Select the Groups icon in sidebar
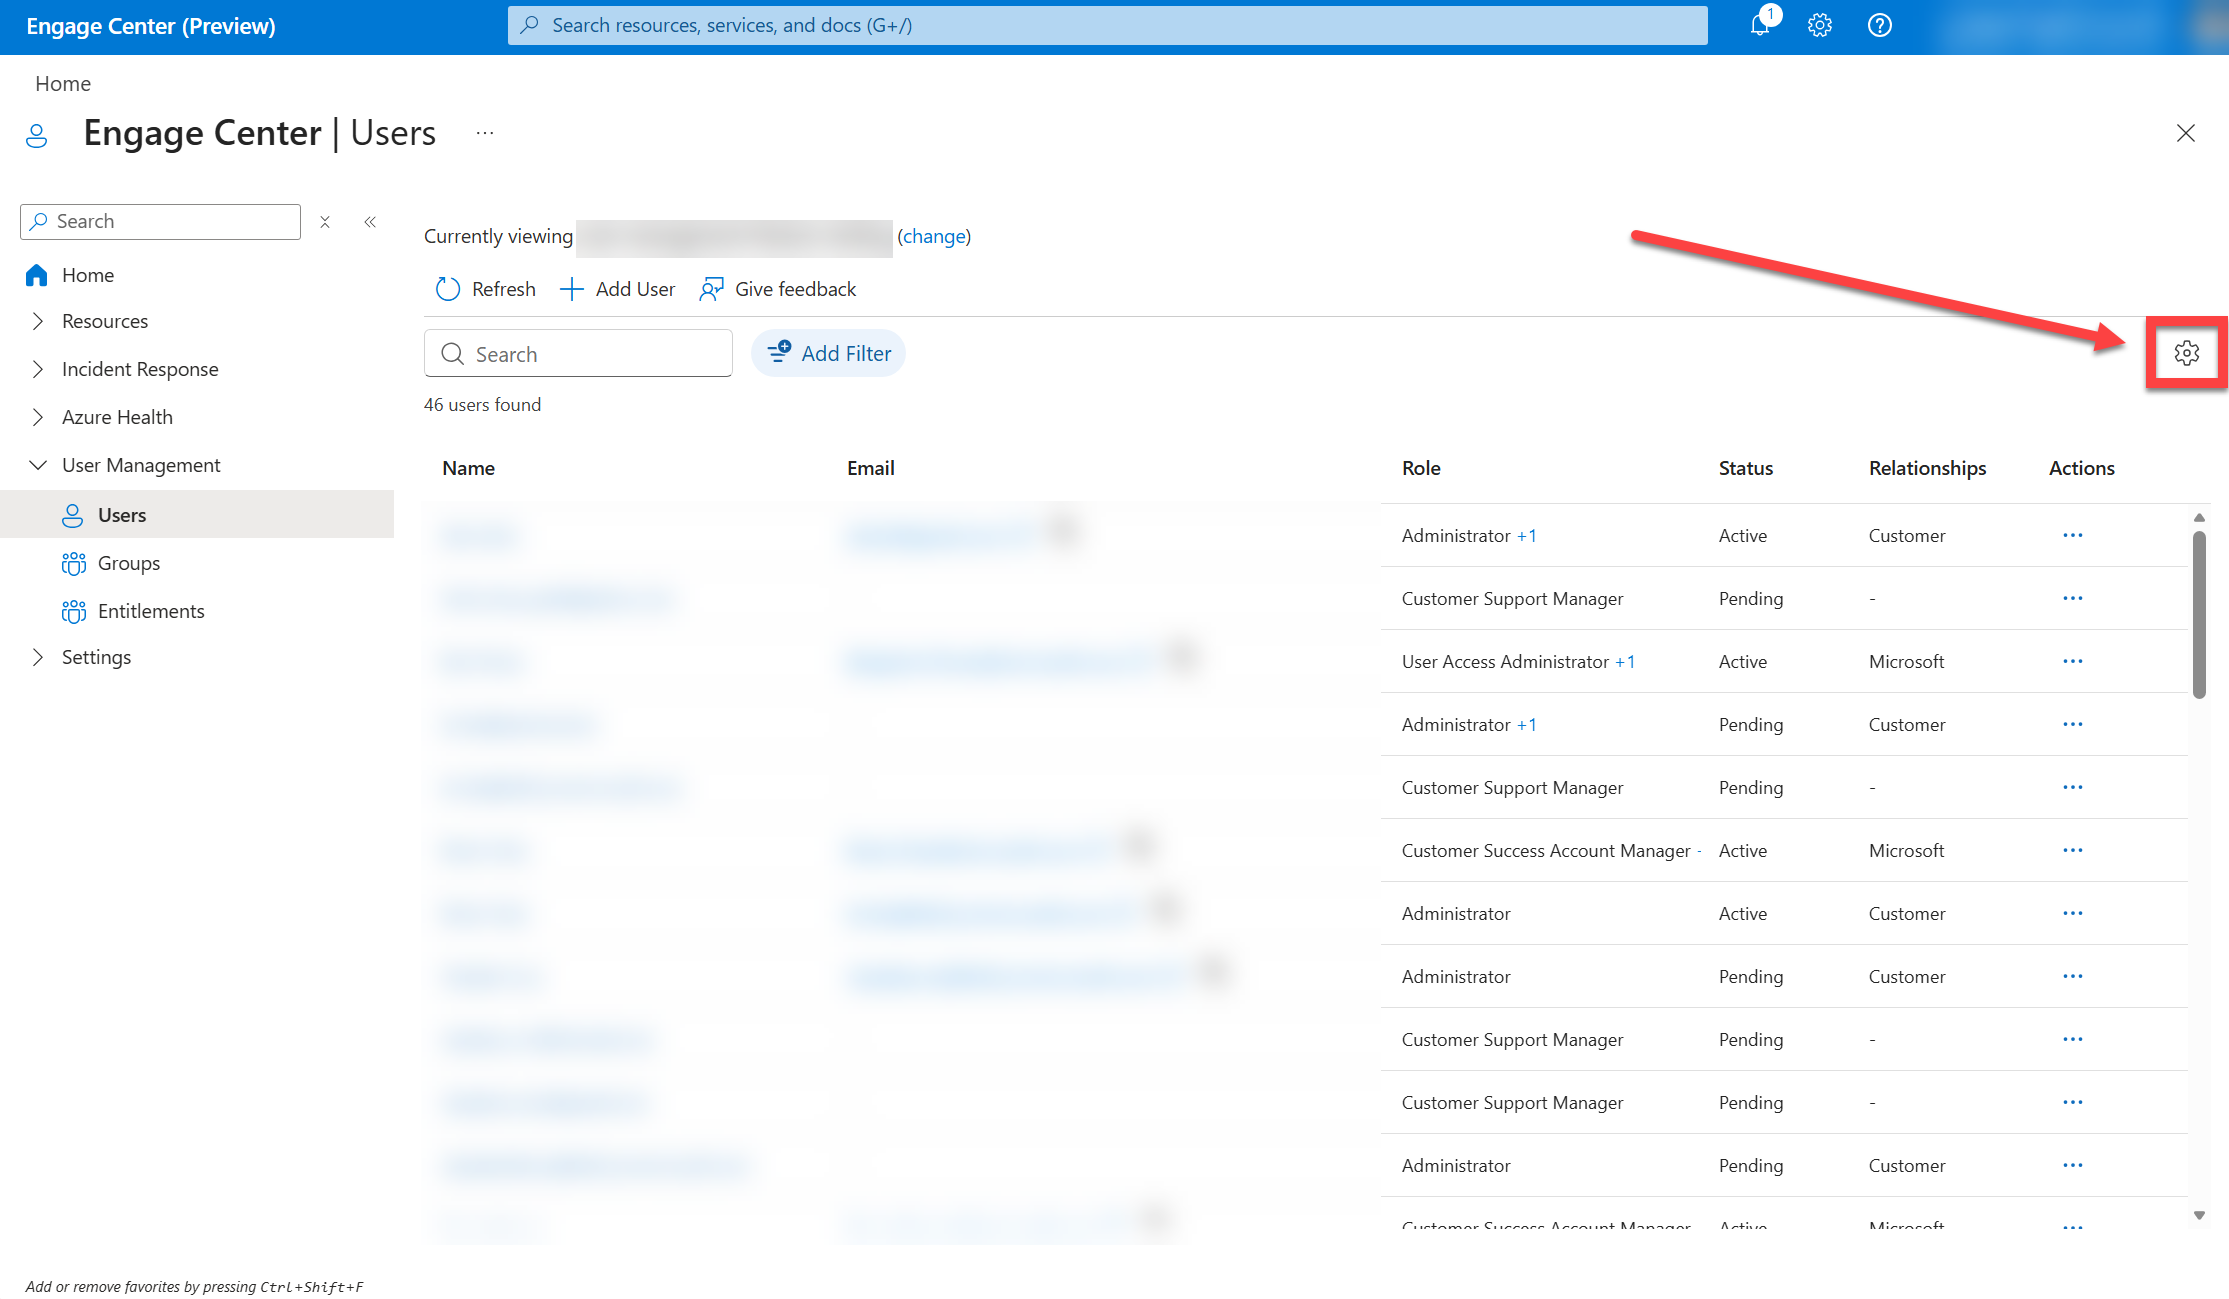This screenshot has height=1299, width=2229. [x=73, y=563]
